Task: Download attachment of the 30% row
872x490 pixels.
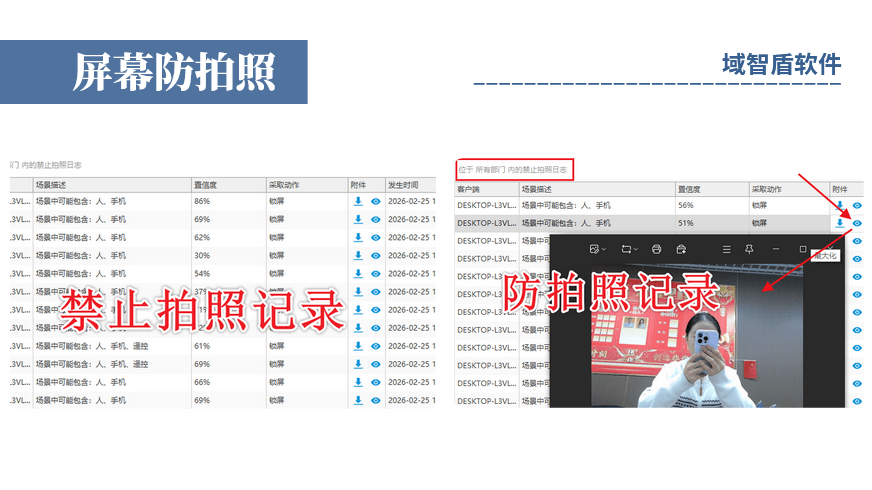Action: [358, 255]
